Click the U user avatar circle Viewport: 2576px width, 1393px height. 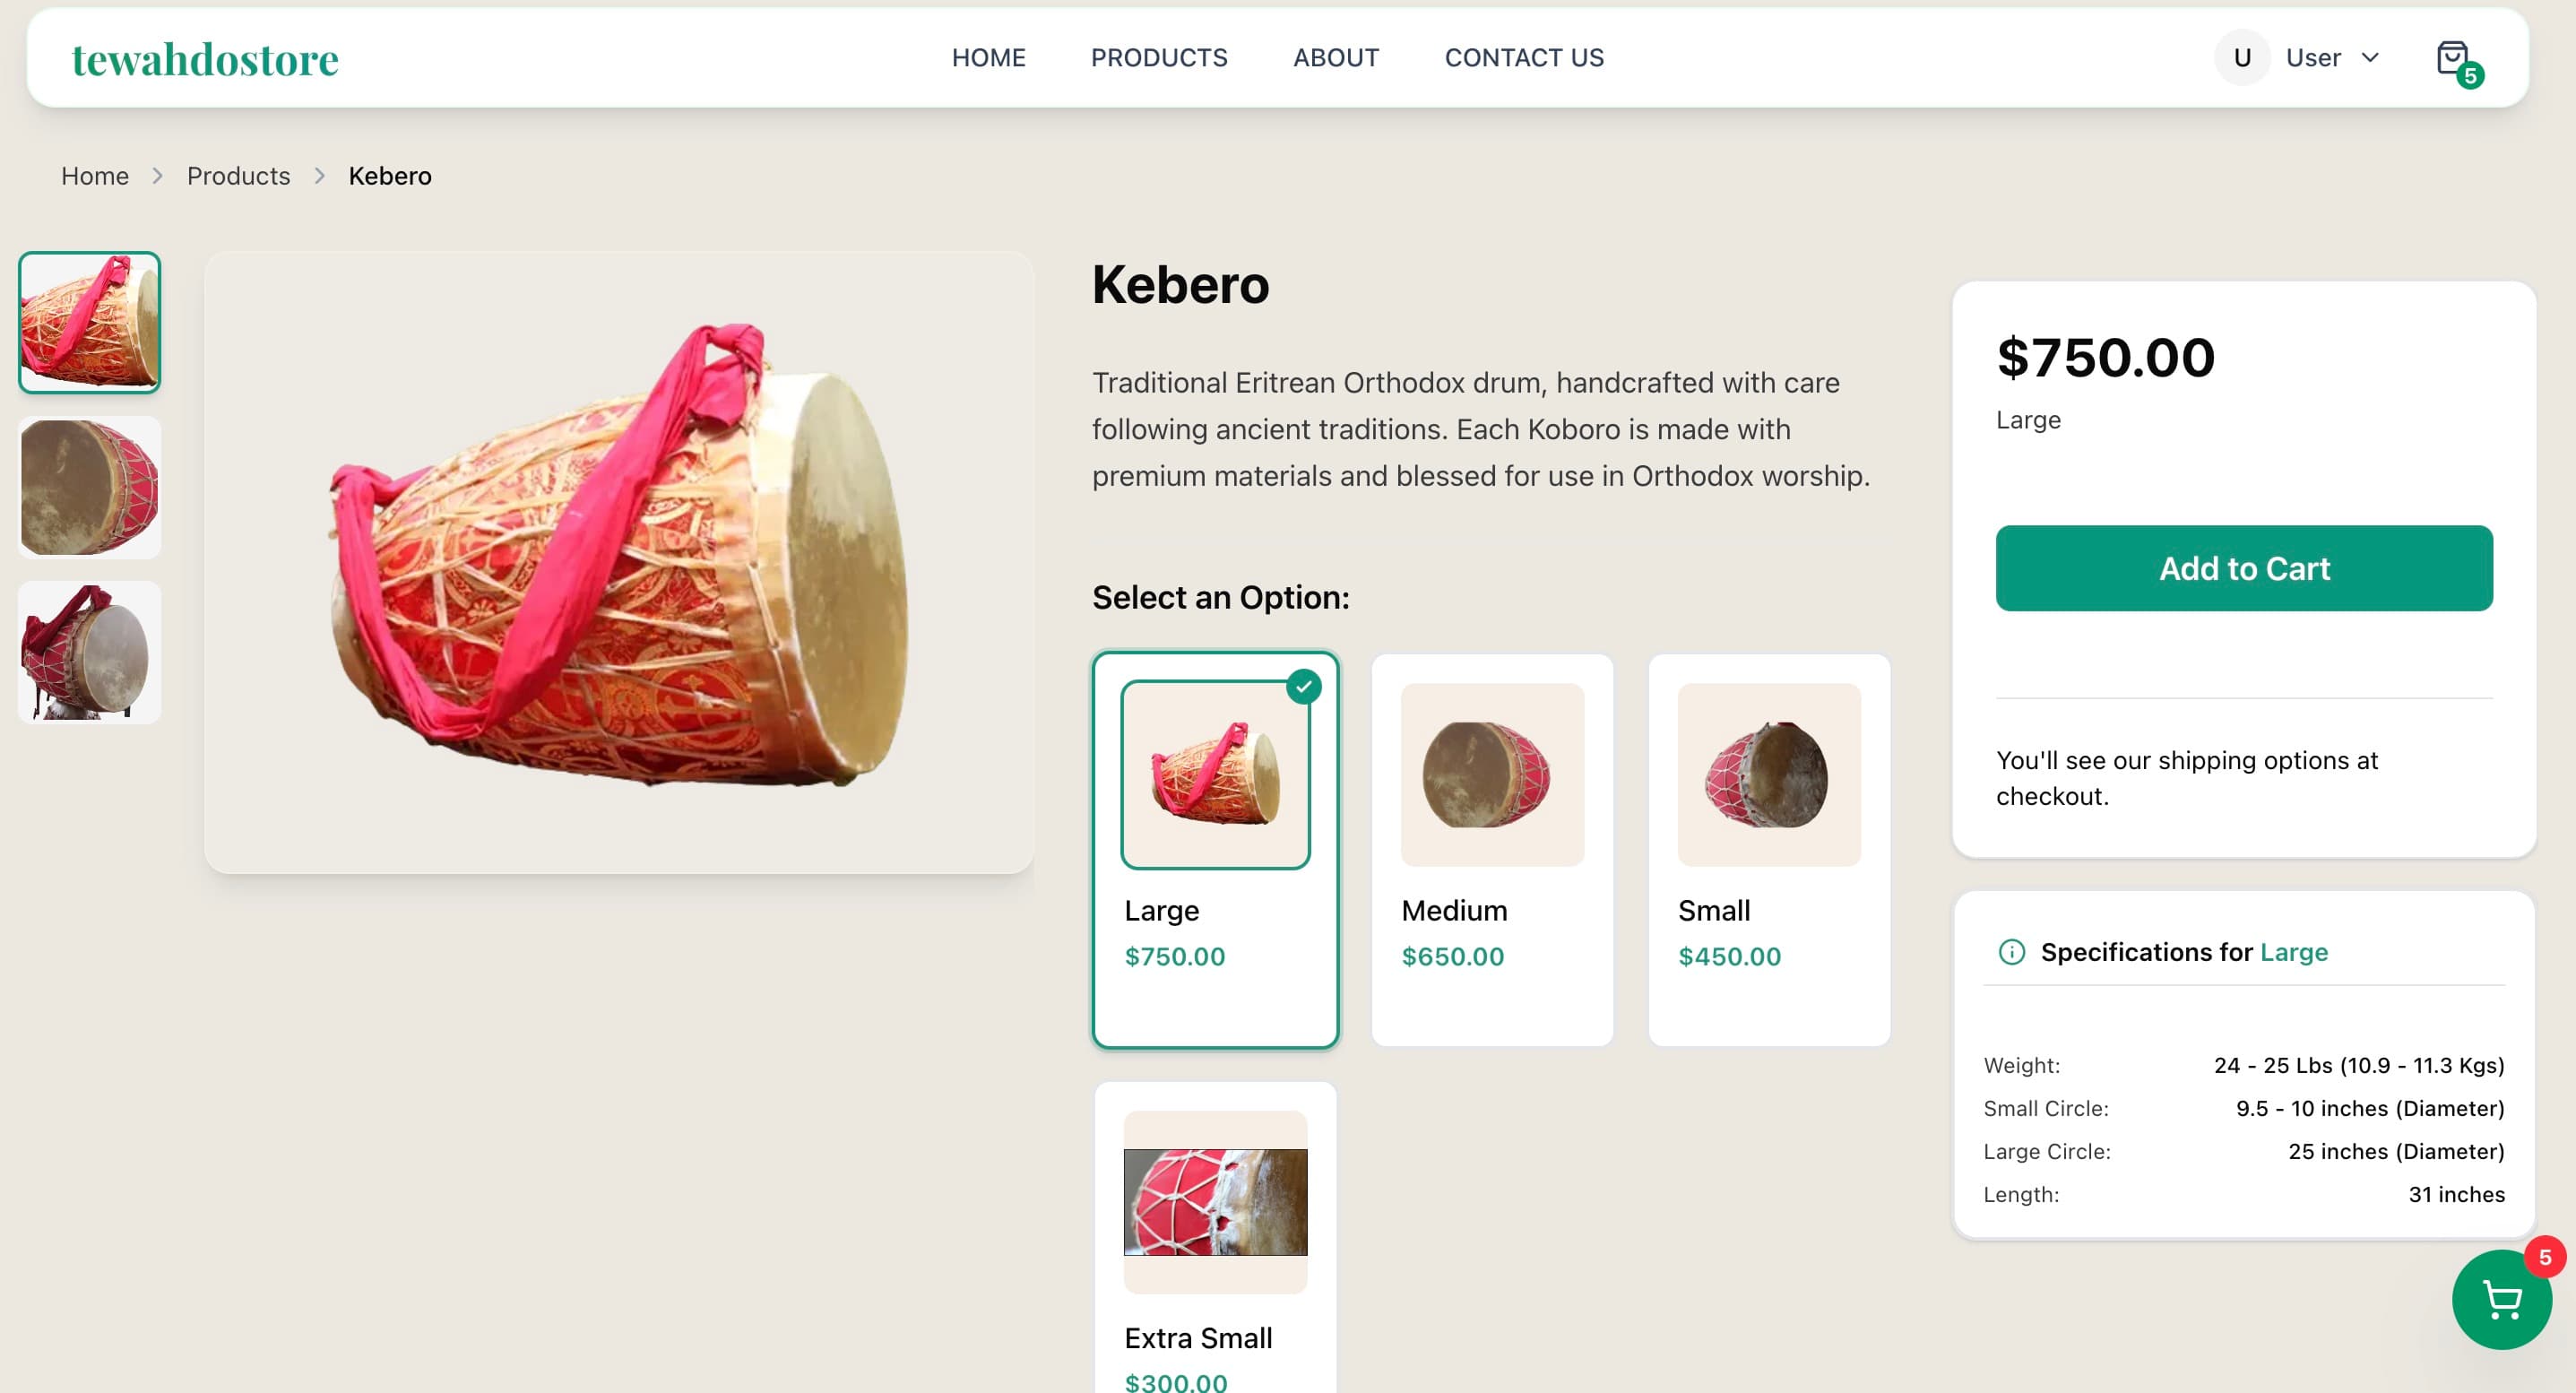pos(2243,57)
